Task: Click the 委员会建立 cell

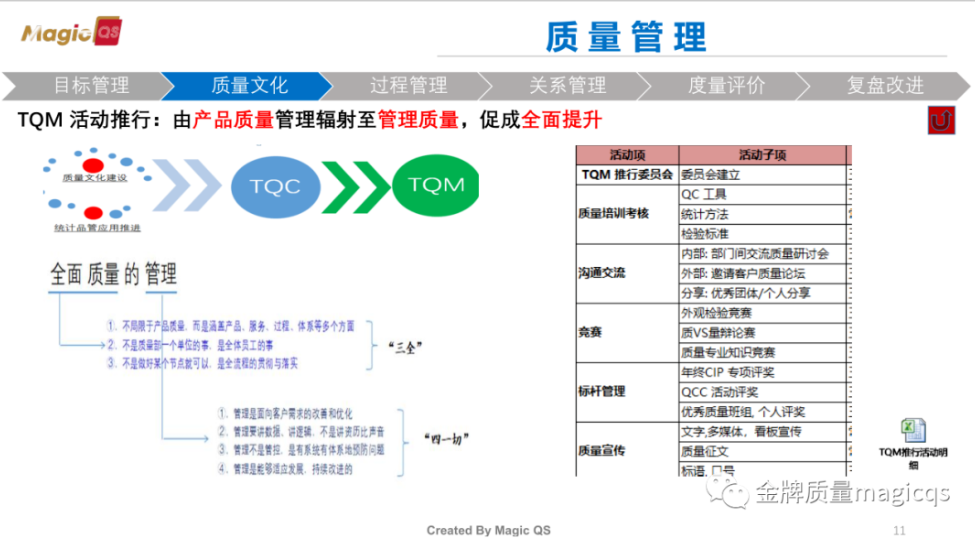Action: (x=762, y=175)
